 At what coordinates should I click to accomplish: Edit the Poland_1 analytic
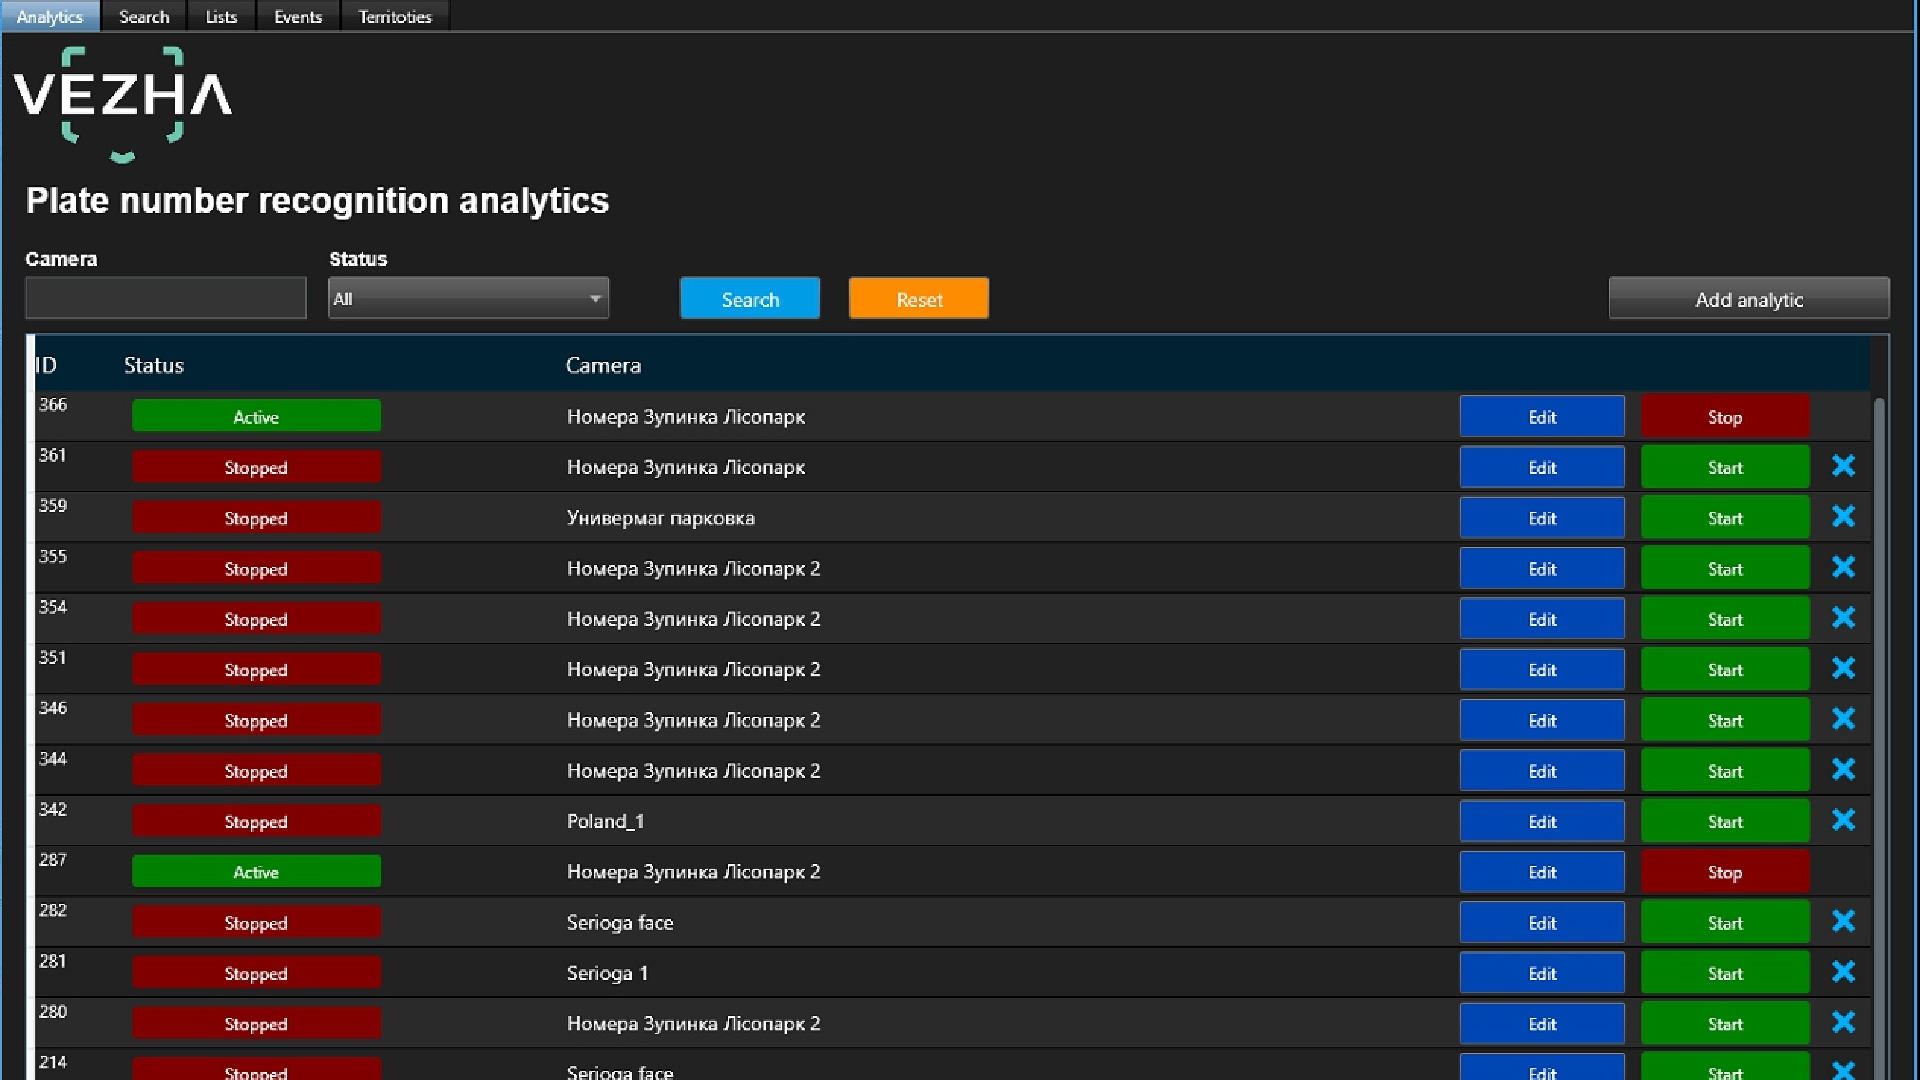1542,822
